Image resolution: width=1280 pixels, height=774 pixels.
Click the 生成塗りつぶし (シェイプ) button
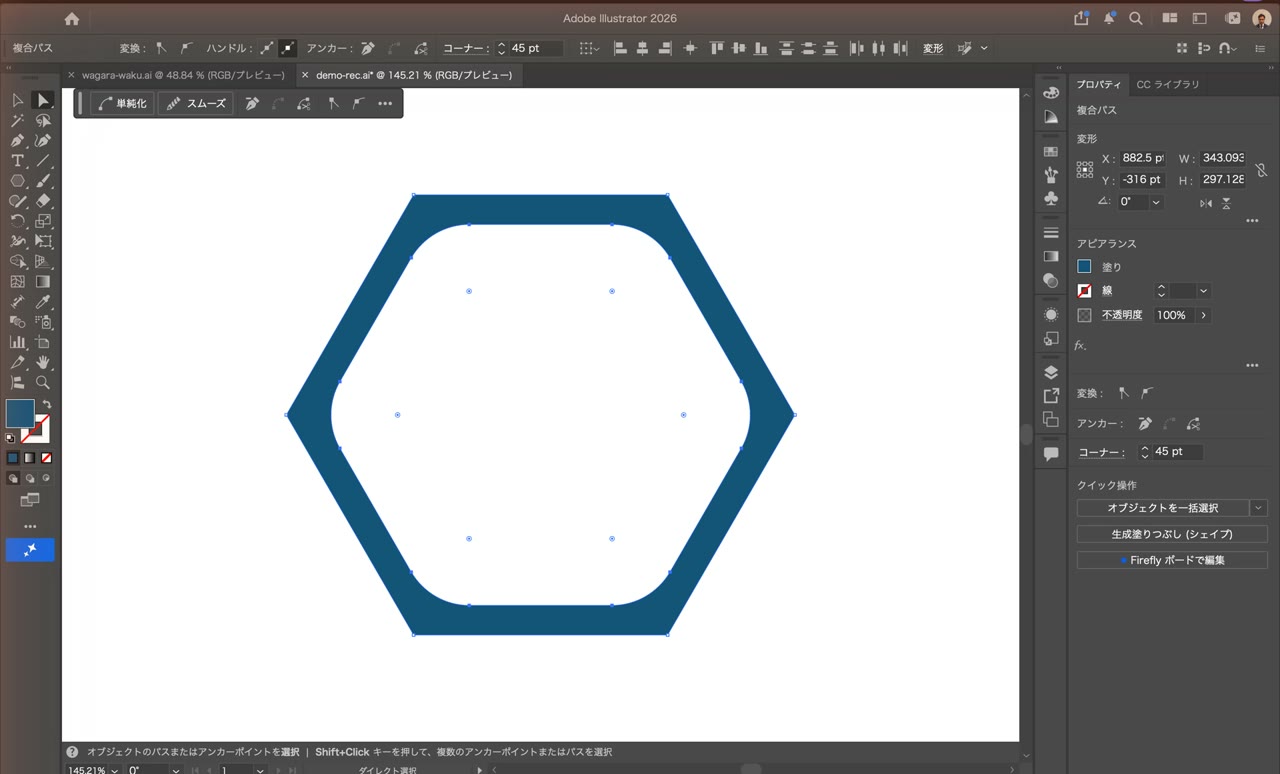coord(1172,534)
